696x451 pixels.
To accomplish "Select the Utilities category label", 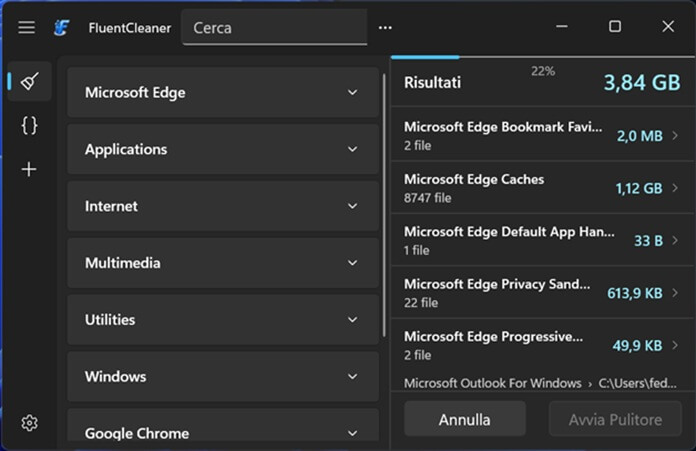I will coord(110,320).
